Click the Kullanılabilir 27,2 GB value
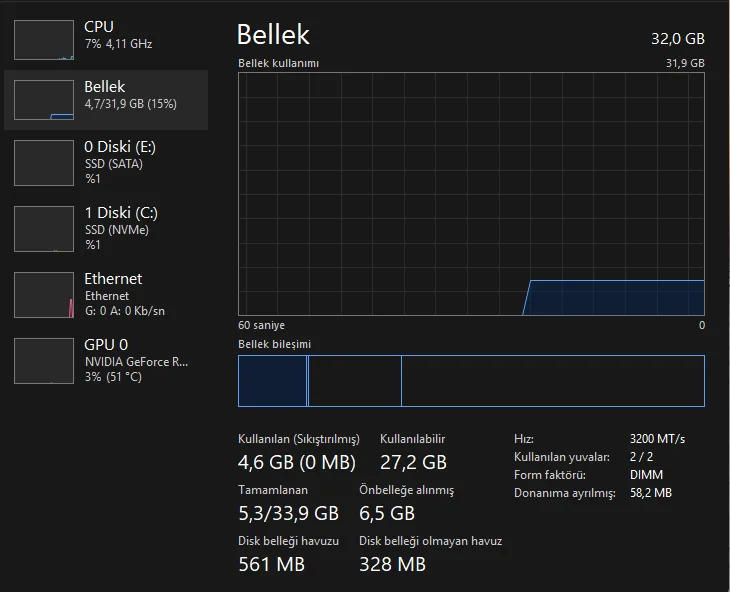730x592 pixels. 413,462
